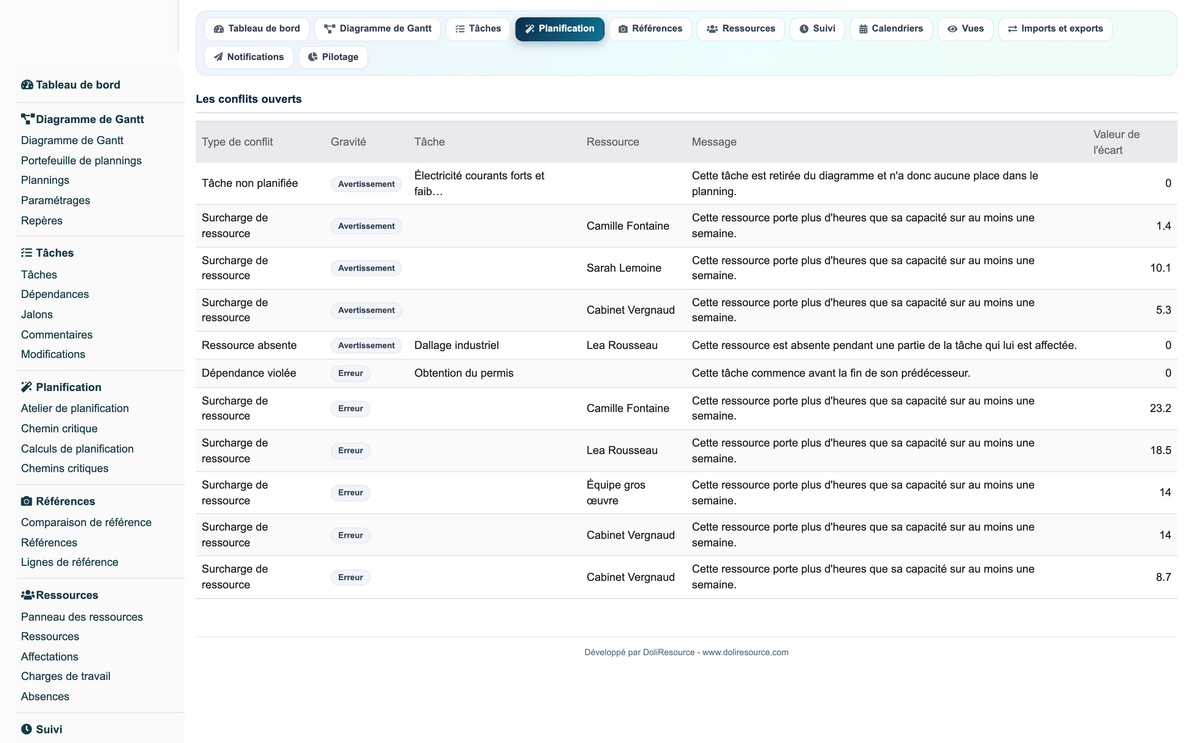Switch to the Vues tab
1200x743 pixels.
(965, 29)
